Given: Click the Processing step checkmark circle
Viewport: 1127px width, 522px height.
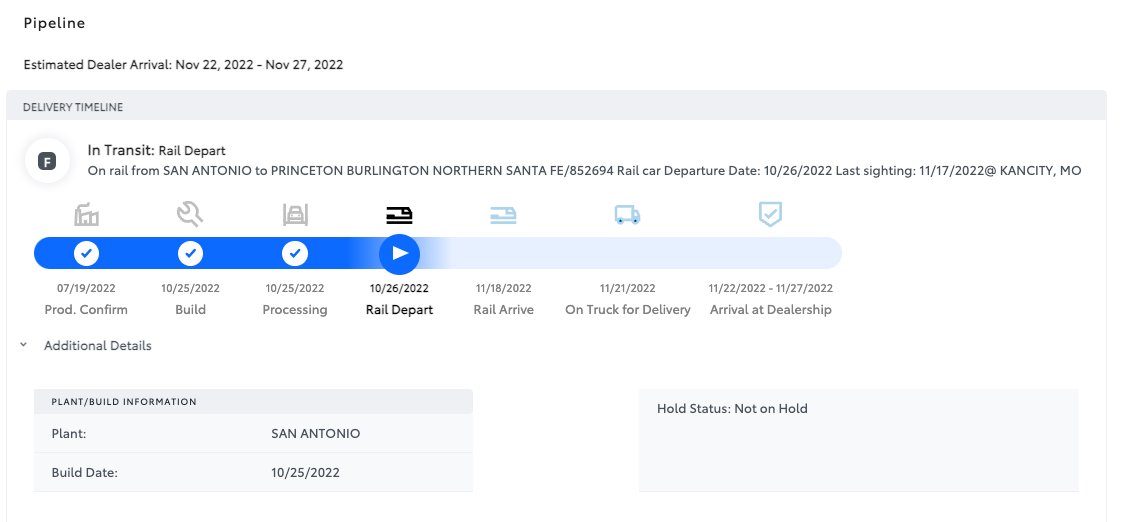Looking at the screenshot, I should [295, 253].
